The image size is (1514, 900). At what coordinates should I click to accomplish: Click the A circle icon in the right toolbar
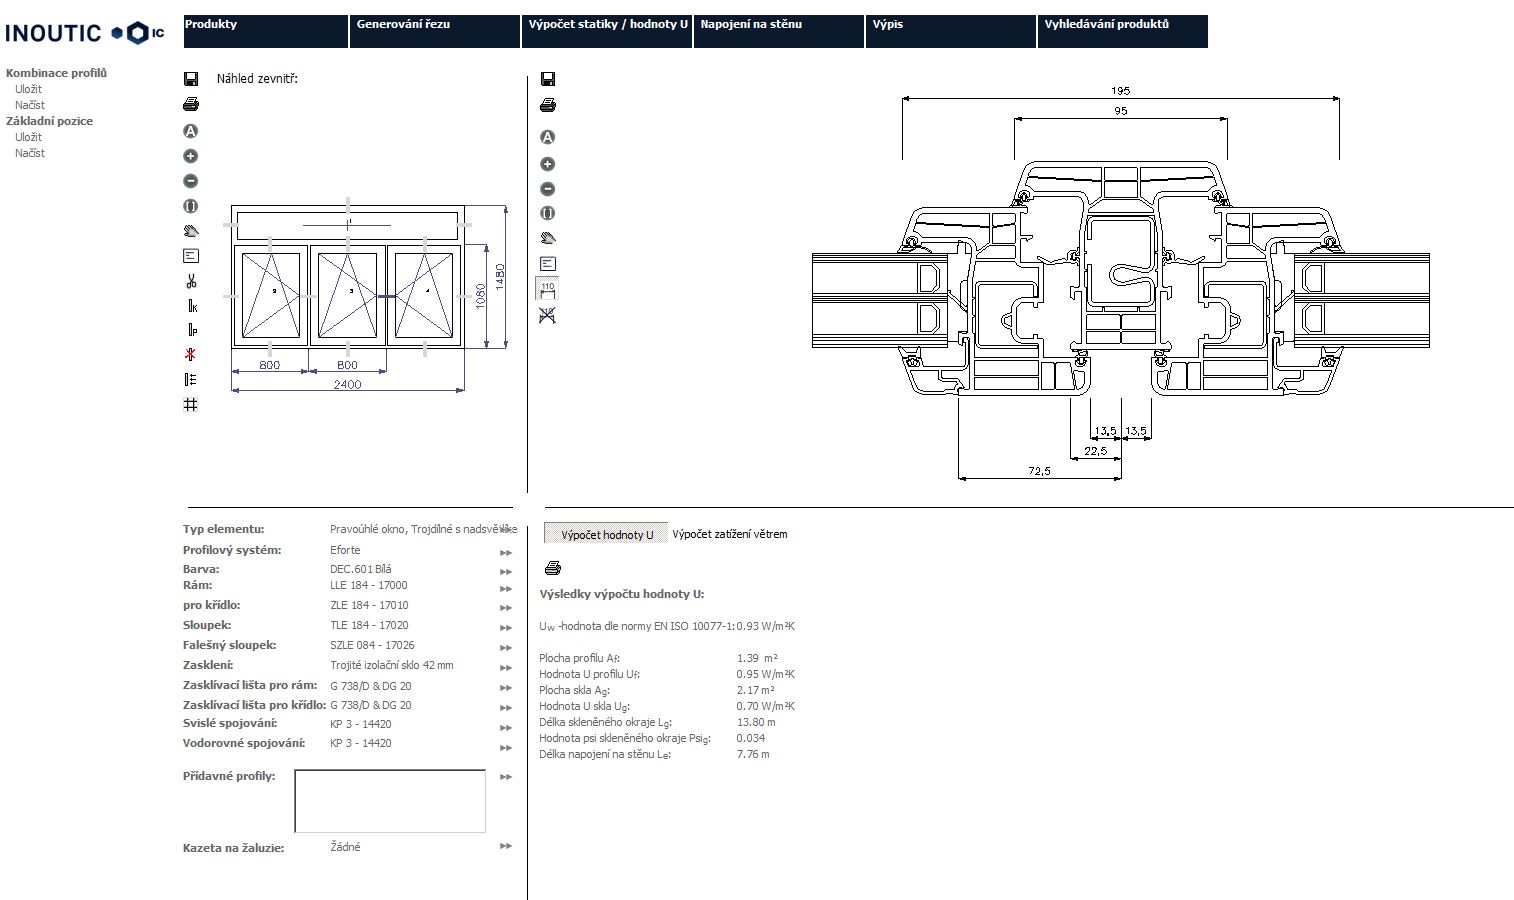(x=547, y=136)
